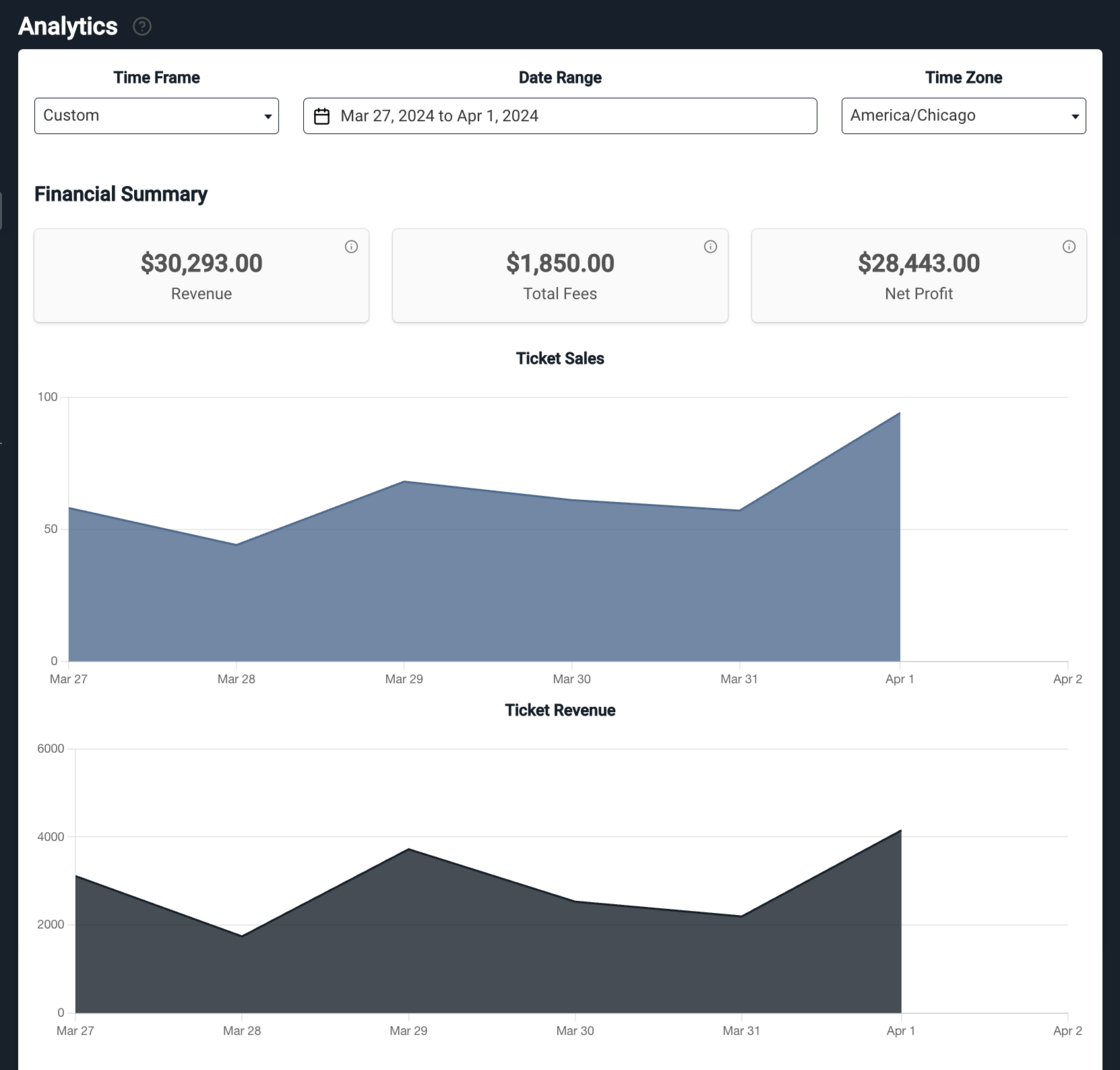This screenshot has width=1120, height=1070.
Task: Click the Revenue card info icon
Action: pyautogui.click(x=351, y=247)
